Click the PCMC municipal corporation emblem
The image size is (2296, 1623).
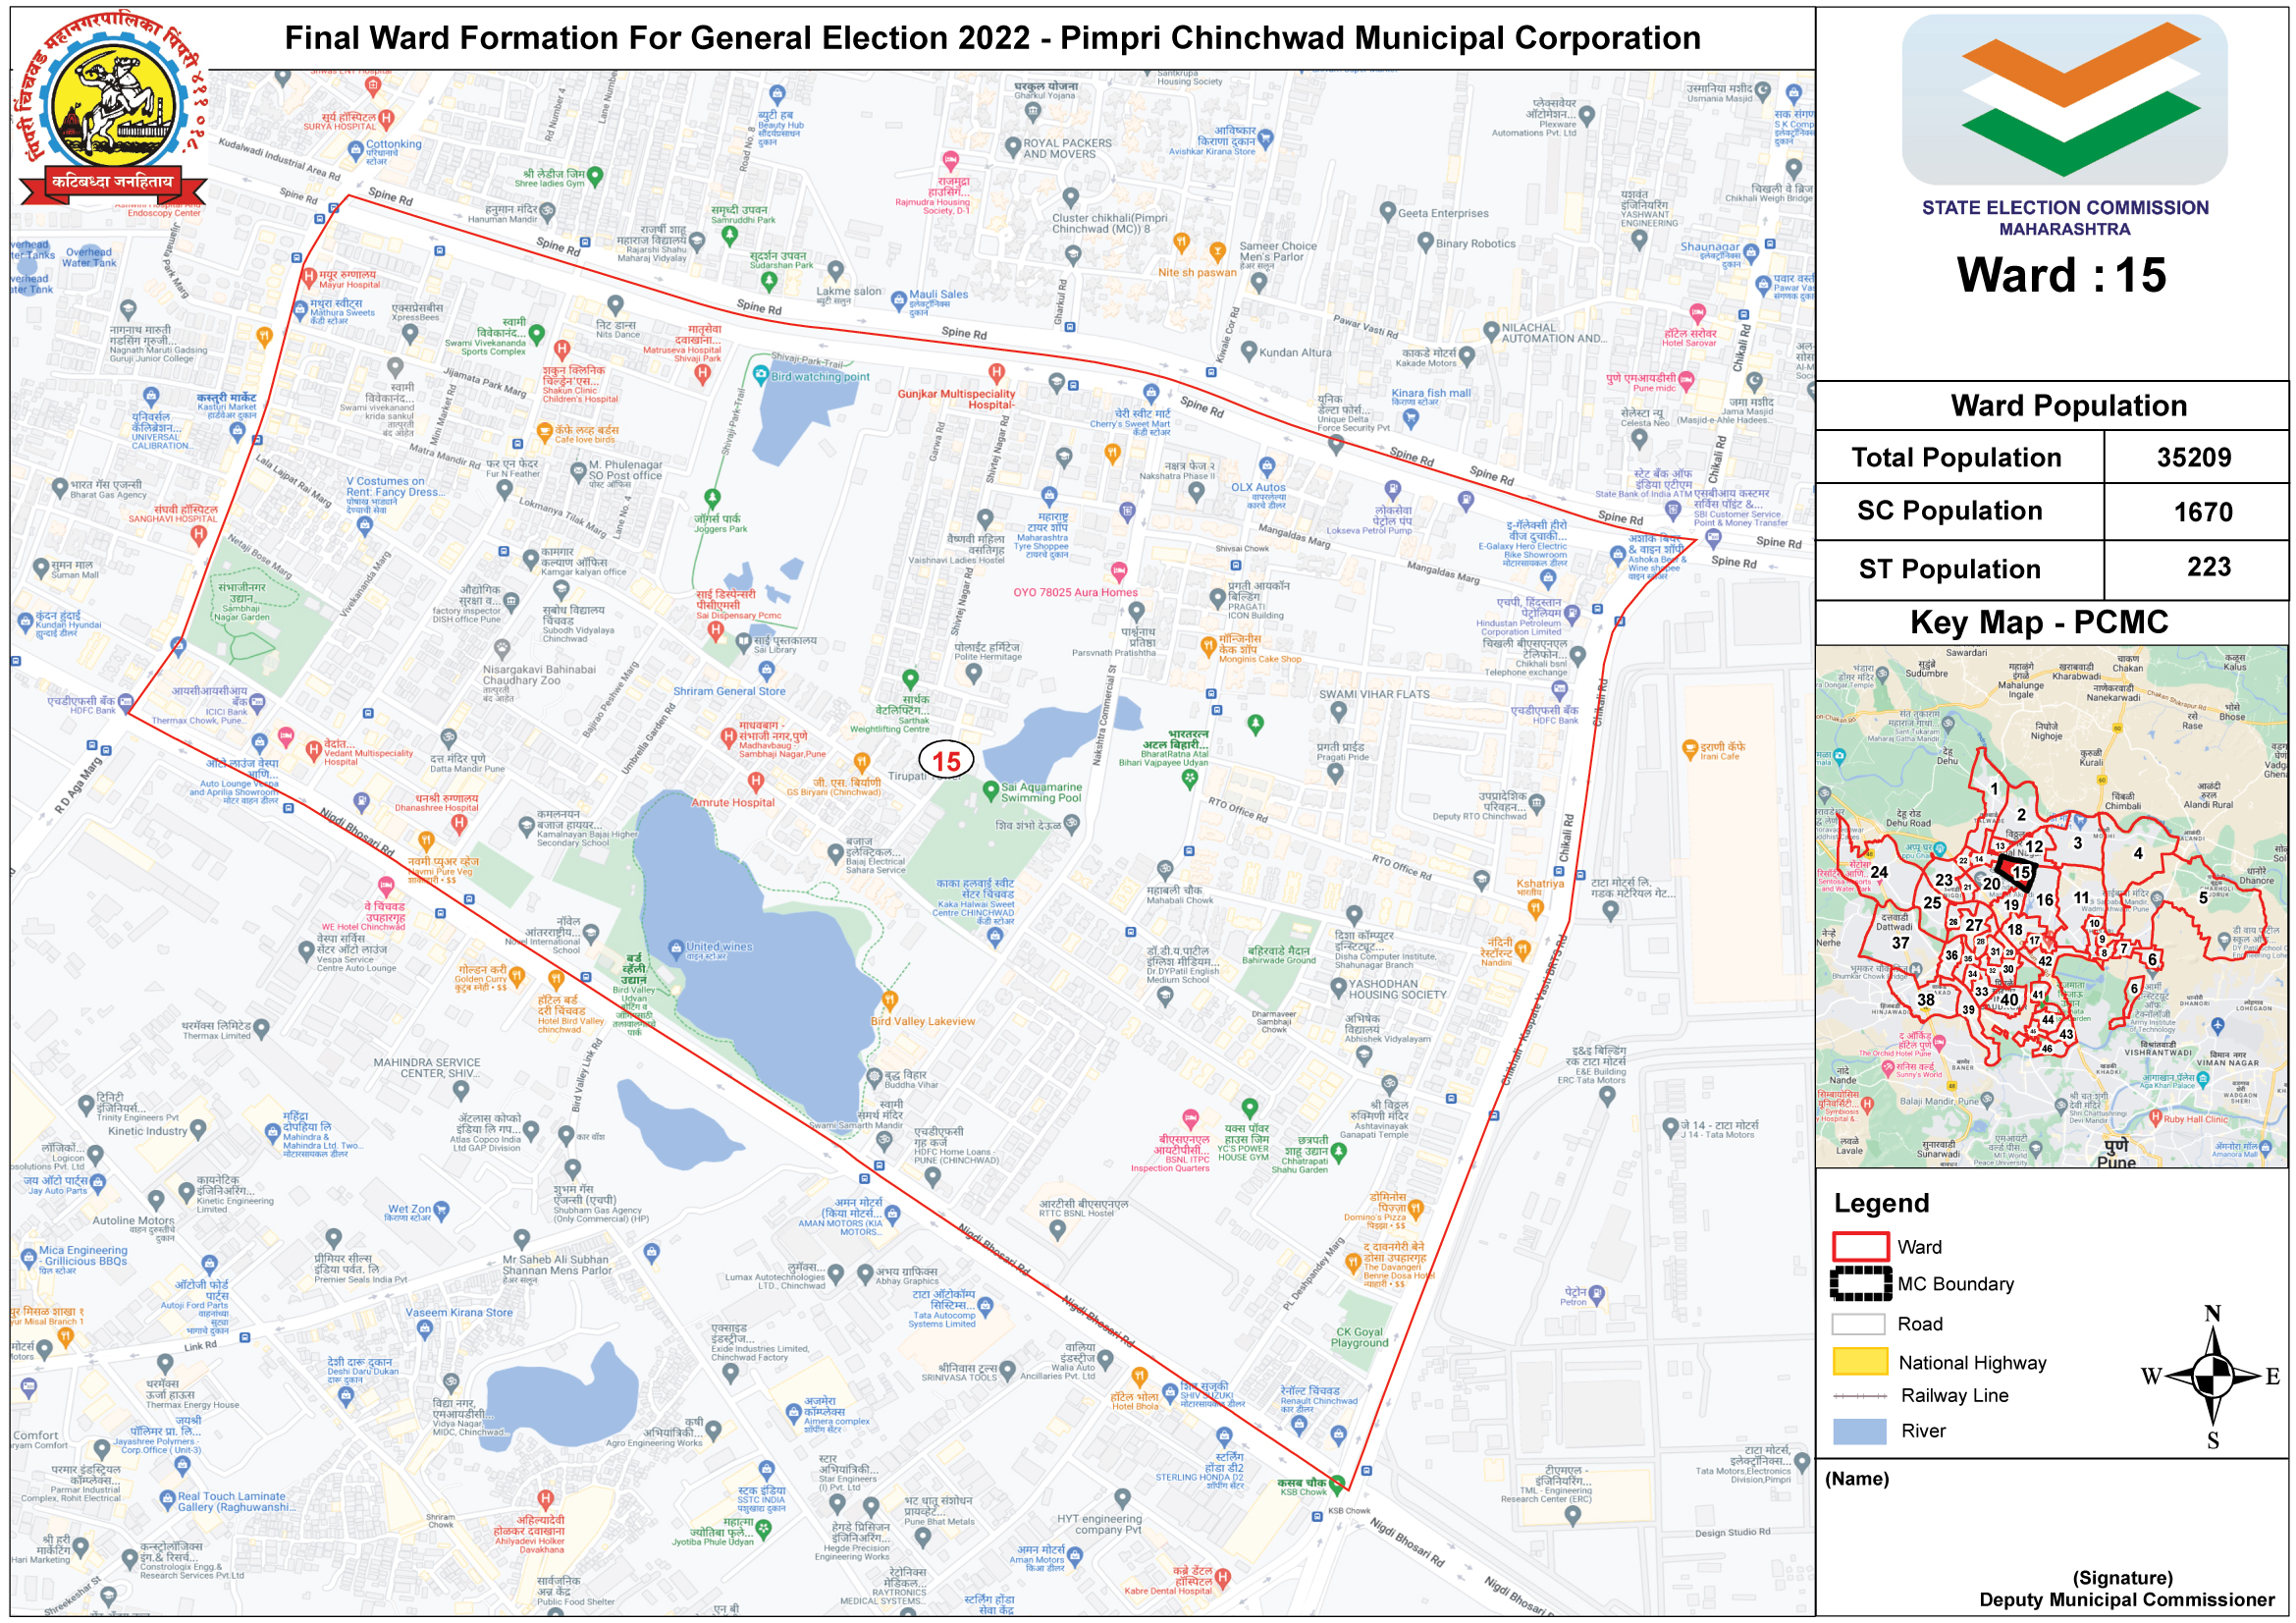[x=111, y=110]
